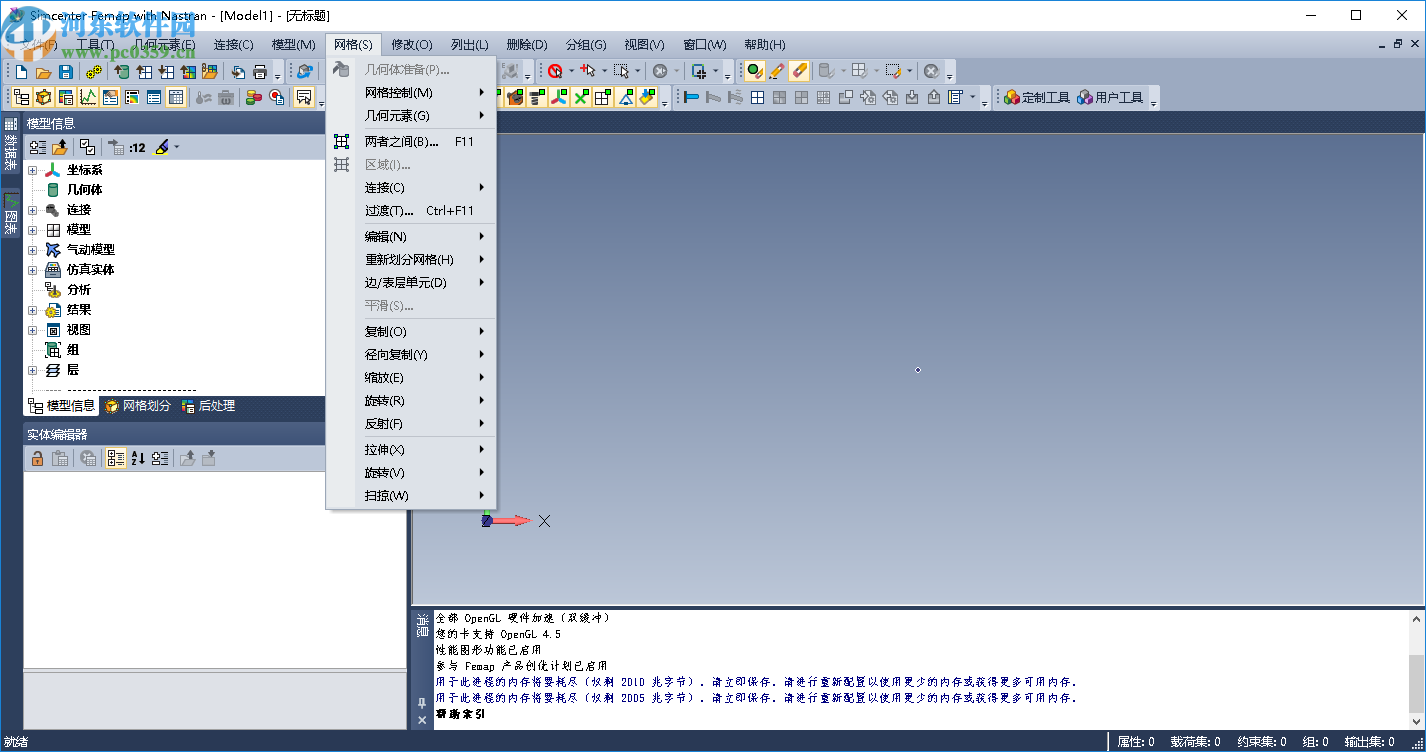Create a new model file
Image resolution: width=1426 pixels, height=752 pixels.
click(20, 70)
